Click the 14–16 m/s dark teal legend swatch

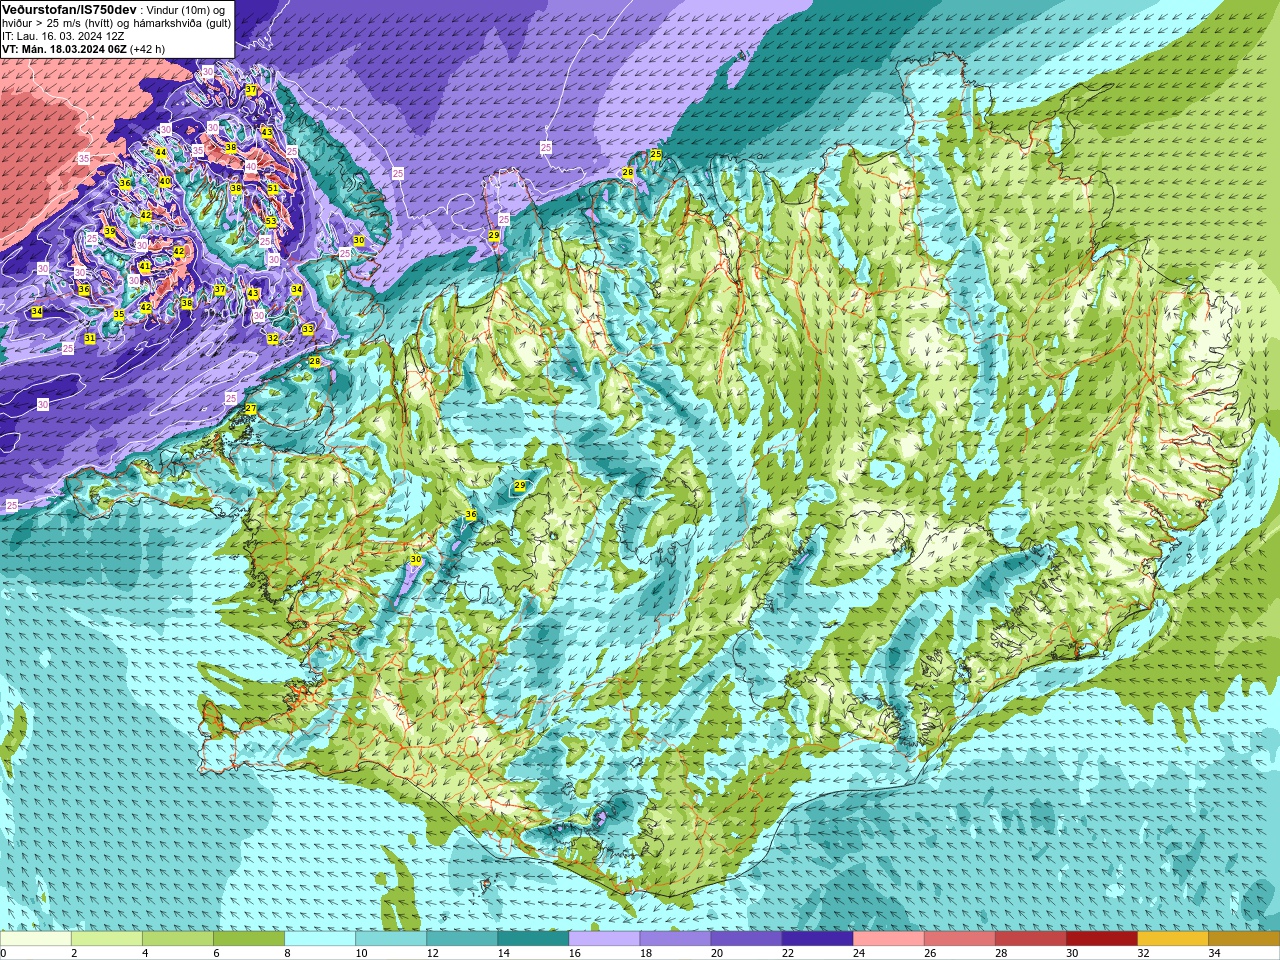pyautogui.click(x=533, y=939)
